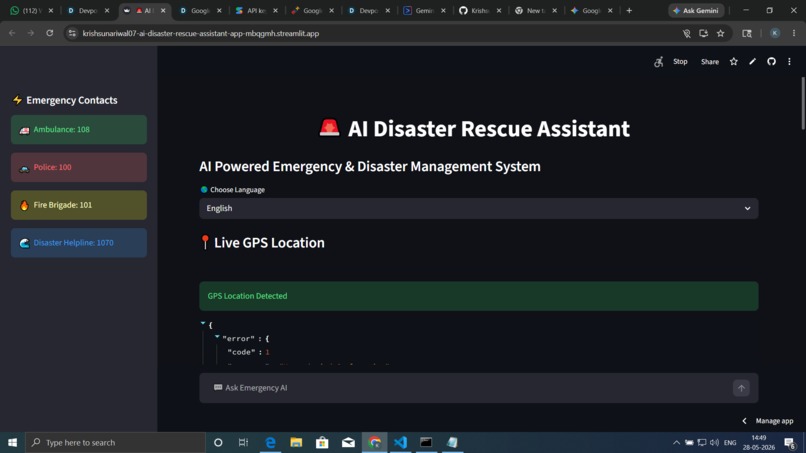Image resolution: width=806 pixels, height=453 pixels.
Task: Click the Ask Gemini button
Action: 696,11
